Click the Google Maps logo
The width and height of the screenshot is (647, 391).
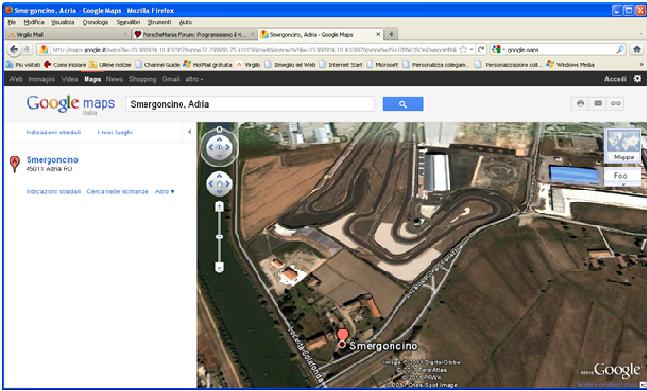click(x=71, y=104)
